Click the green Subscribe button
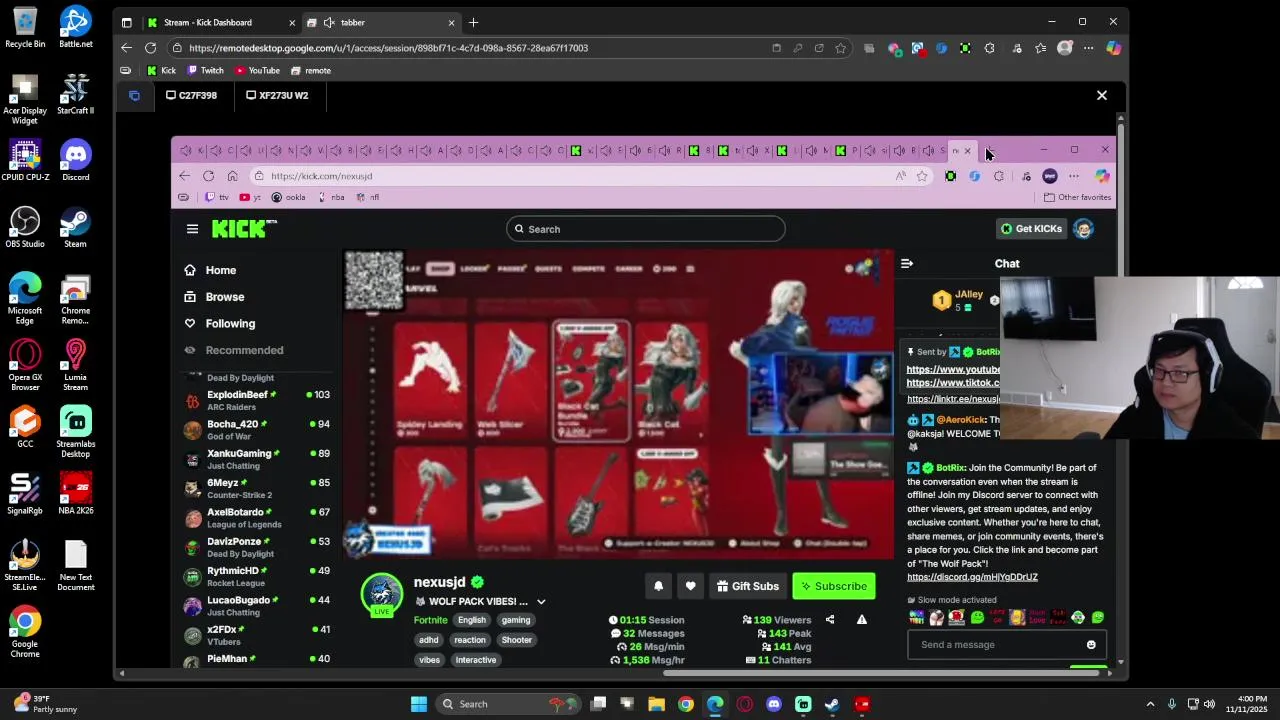The height and width of the screenshot is (720, 1280). pyautogui.click(x=833, y=586)
